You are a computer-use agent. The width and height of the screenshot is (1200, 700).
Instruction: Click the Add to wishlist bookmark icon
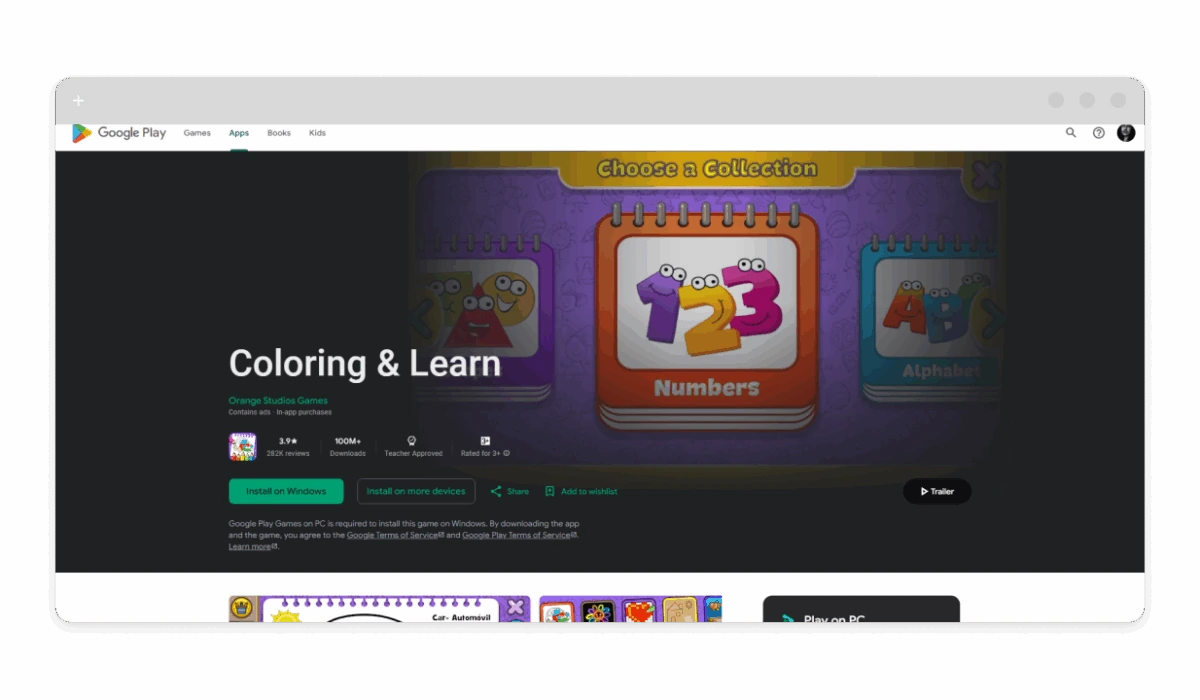tap(550, 491)
